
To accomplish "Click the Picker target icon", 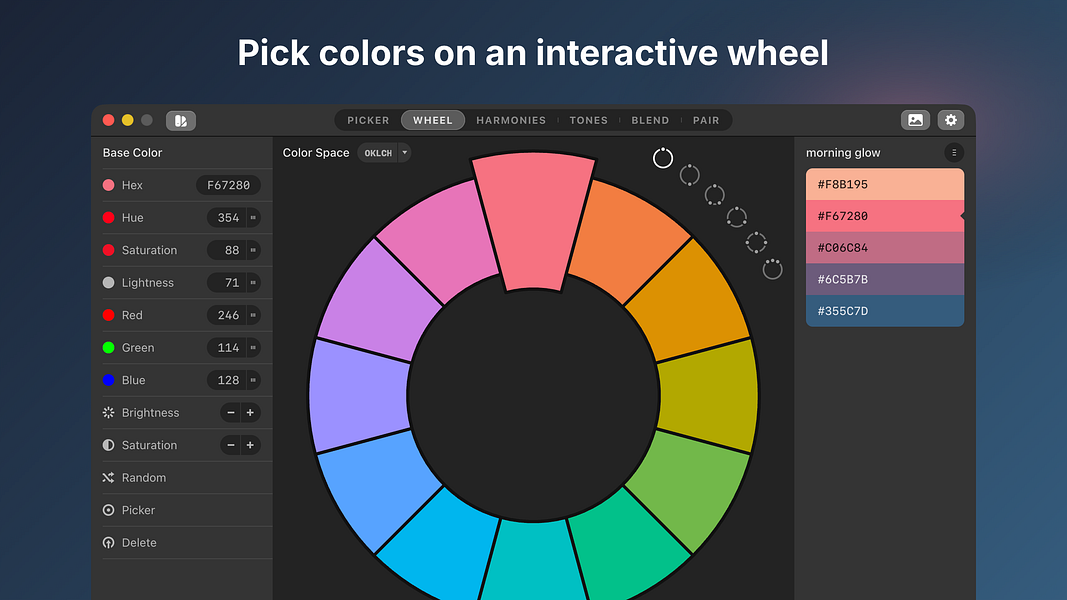I will [108, 510].
